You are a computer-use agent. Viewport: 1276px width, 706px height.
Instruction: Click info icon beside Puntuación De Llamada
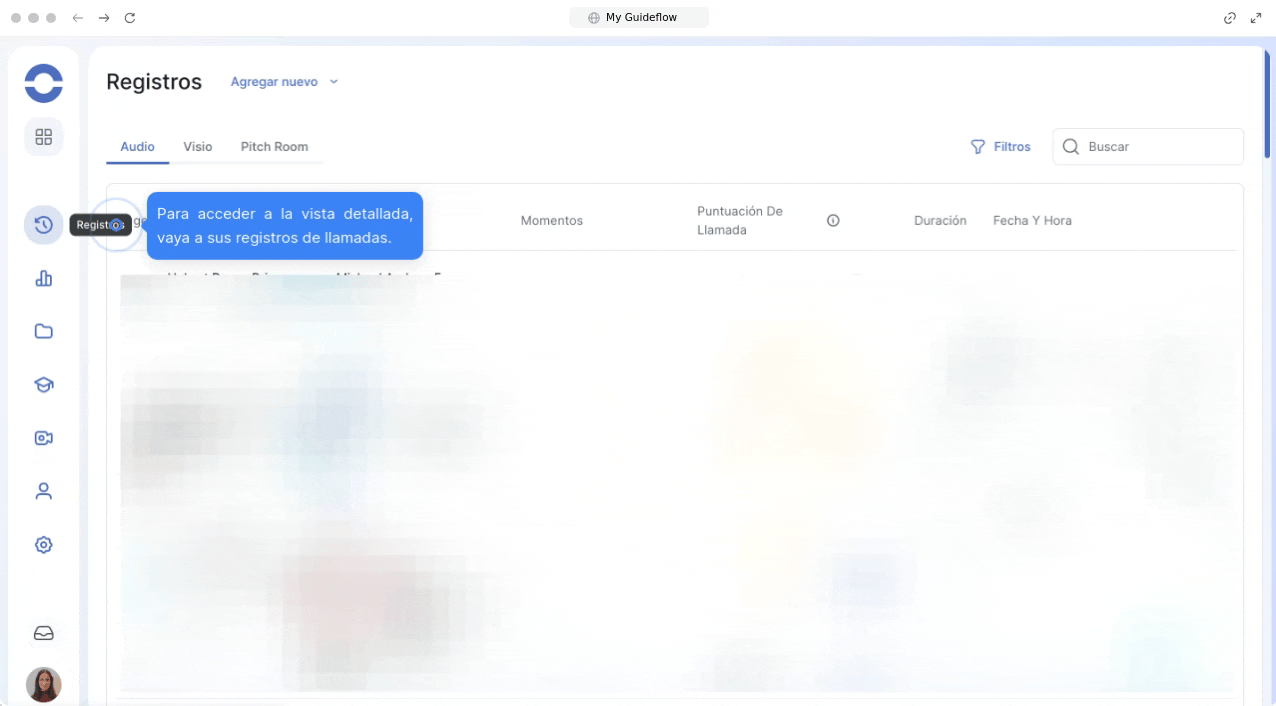(833, 221)
